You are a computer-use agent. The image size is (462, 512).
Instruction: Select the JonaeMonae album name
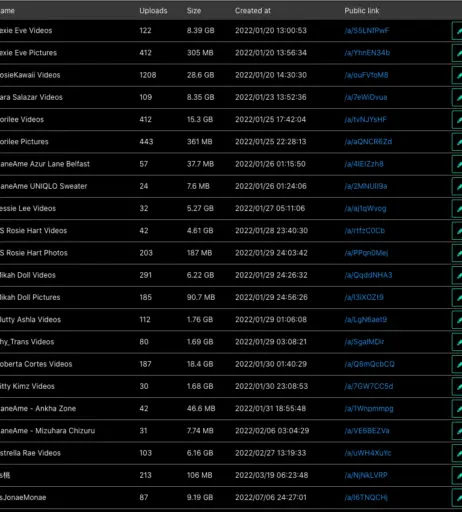23,498
